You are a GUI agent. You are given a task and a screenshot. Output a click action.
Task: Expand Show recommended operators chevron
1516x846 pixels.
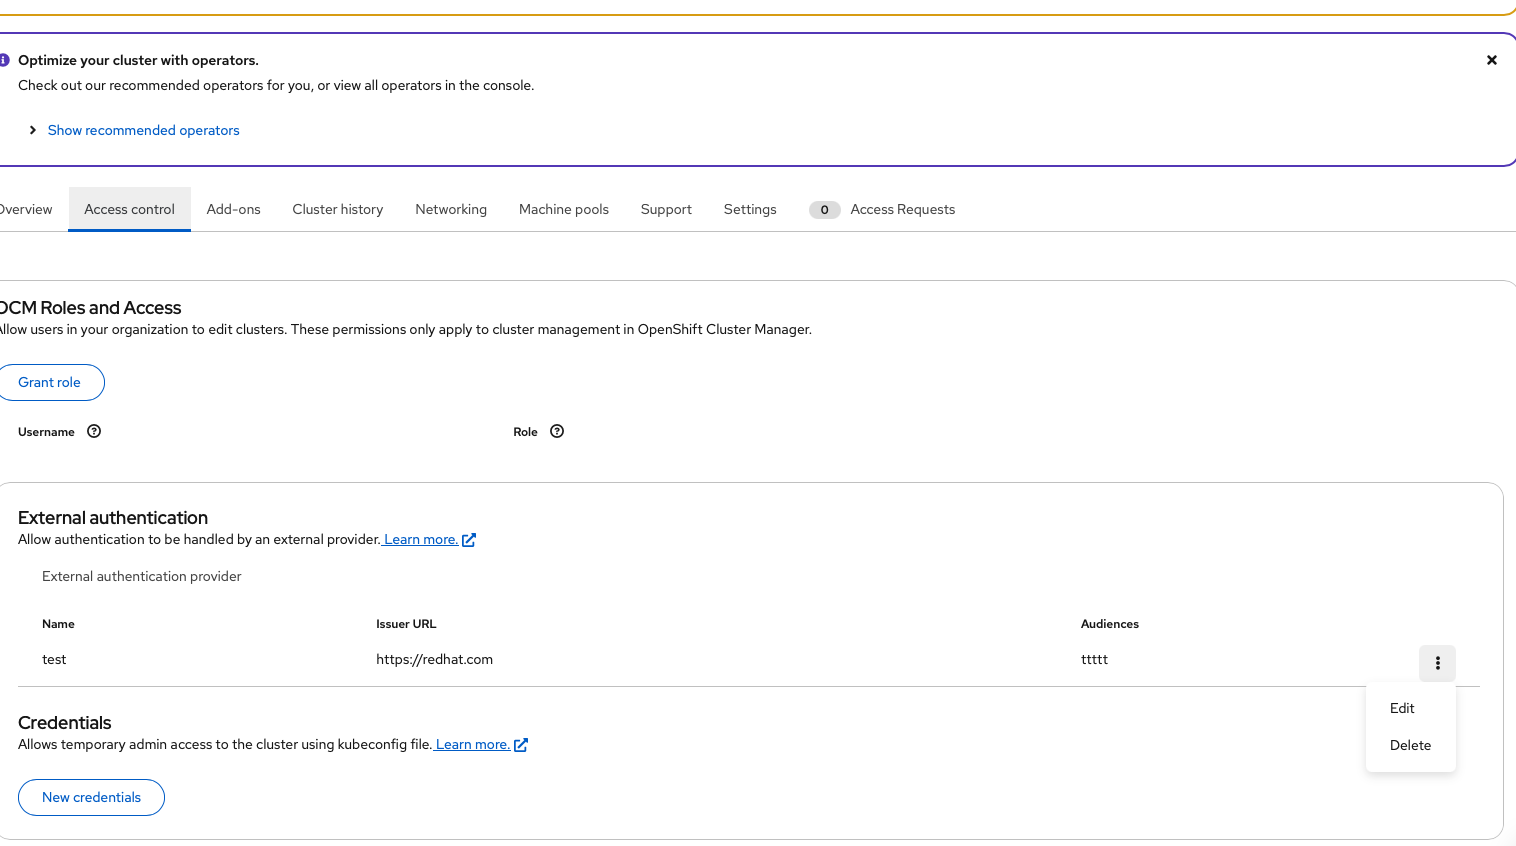(x=33, y=130)
